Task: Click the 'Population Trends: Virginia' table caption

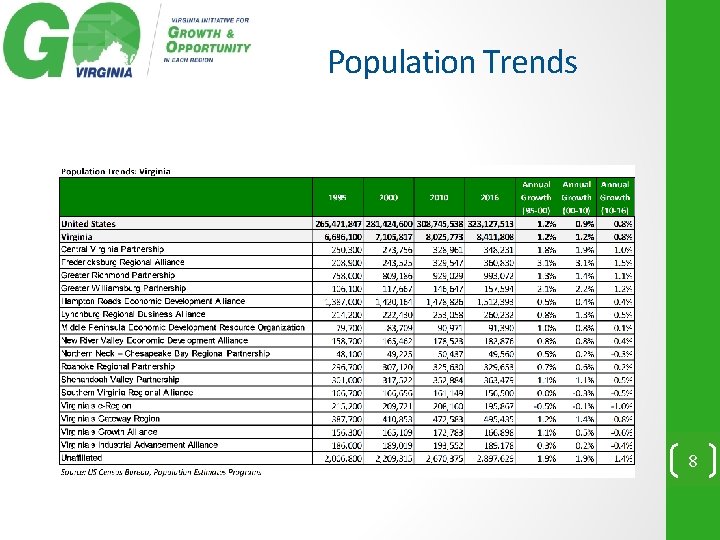Action: [116, 171]
